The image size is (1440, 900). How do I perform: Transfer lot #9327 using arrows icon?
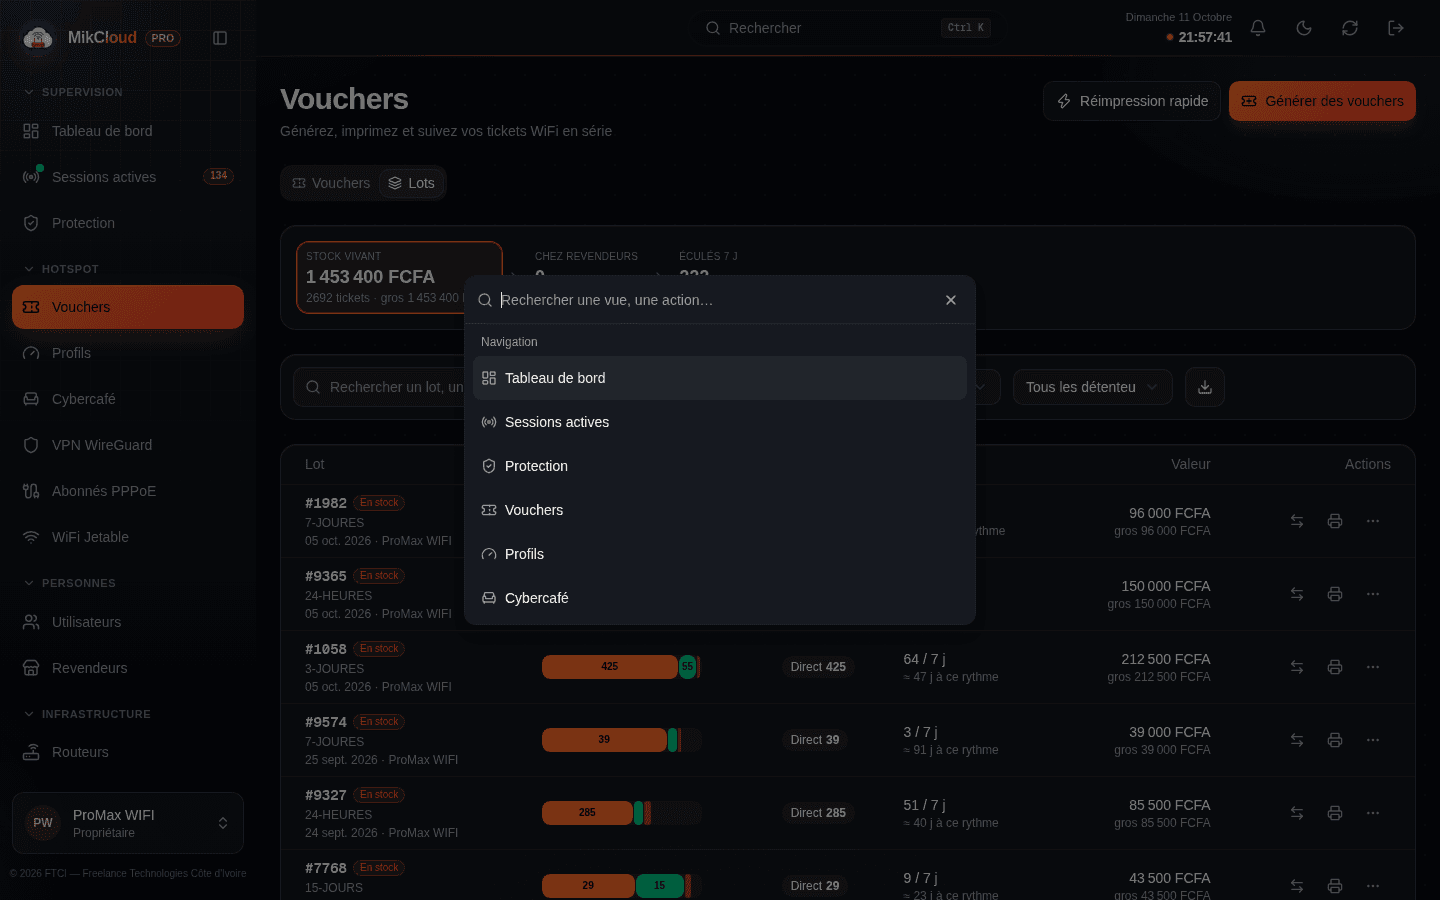(x=1297, y=813)
